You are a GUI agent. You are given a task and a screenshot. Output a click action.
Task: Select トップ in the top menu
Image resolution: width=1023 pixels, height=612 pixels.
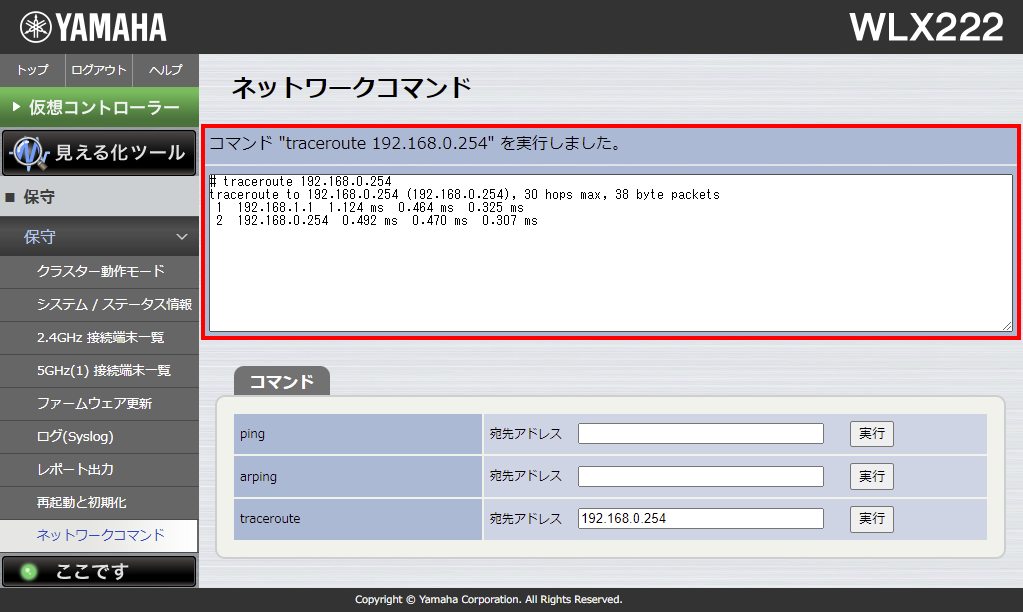click(x=31, y=70)
